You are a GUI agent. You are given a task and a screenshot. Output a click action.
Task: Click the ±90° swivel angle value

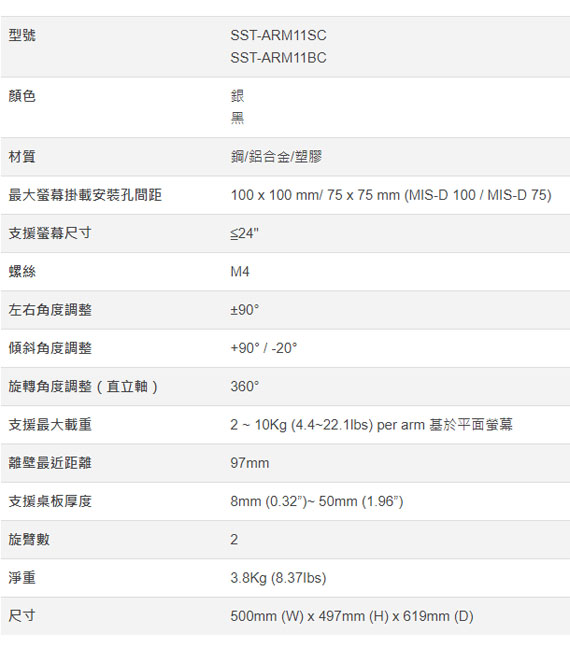coord(245,310)
